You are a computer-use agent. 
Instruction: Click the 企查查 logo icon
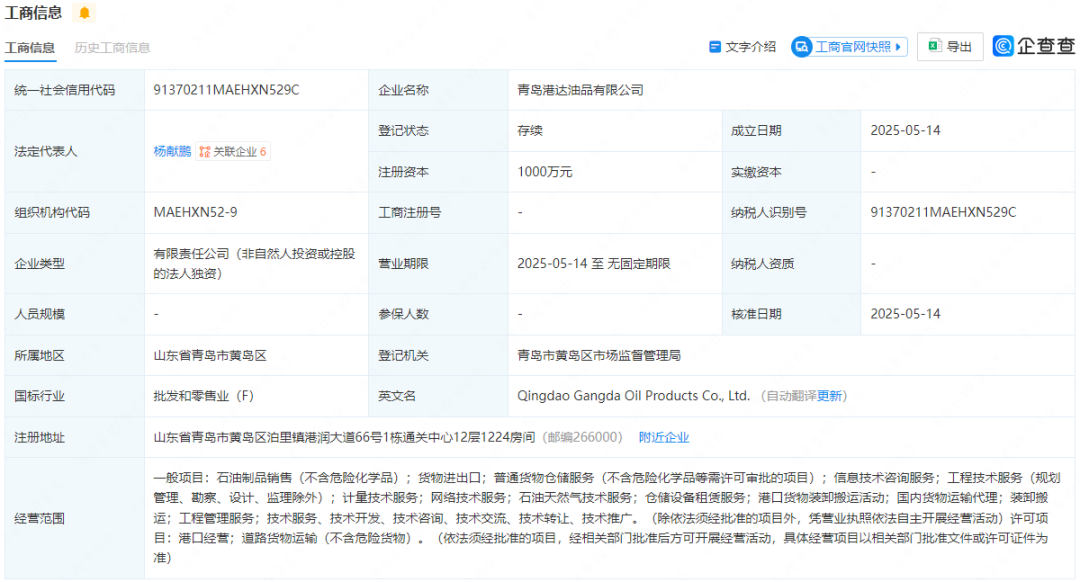1003,46
